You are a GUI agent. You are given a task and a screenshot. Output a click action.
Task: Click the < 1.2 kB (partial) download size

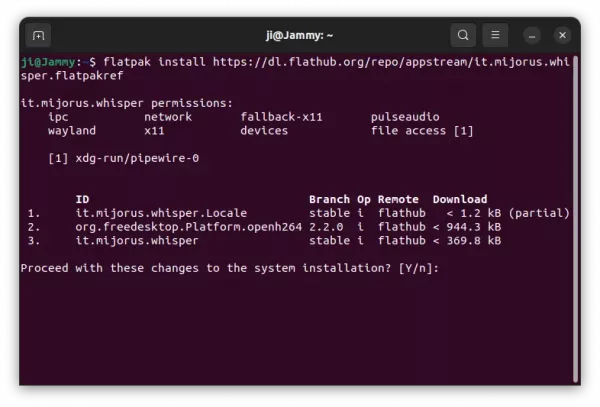[508, 213]
